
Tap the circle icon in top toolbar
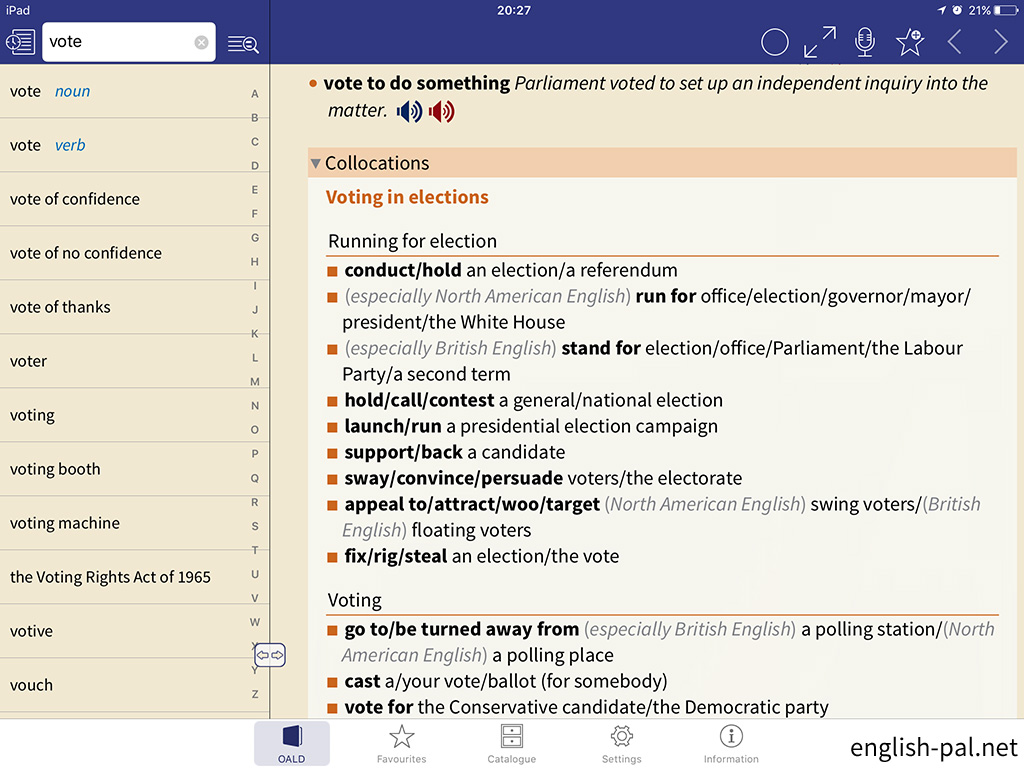click(775, 42)
